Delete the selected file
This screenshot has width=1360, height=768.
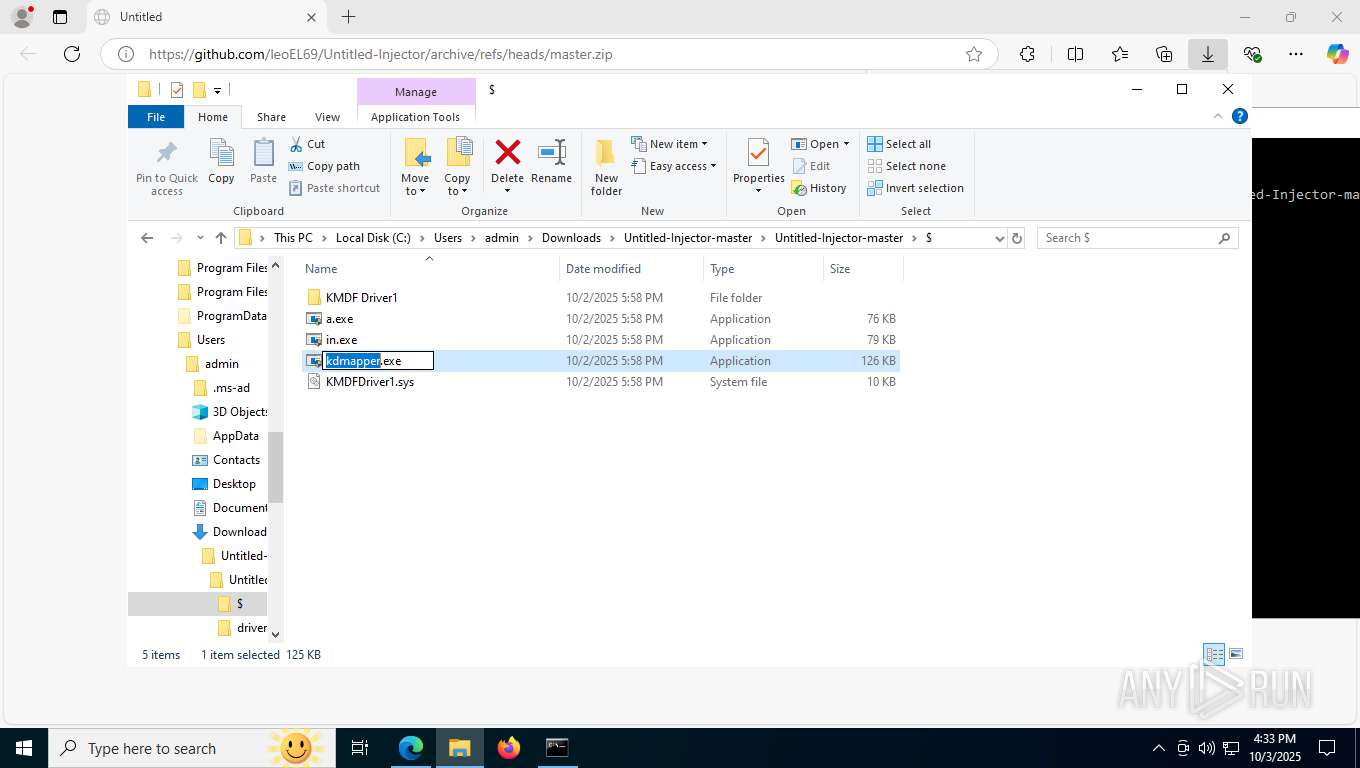click(x=507, y=167)
